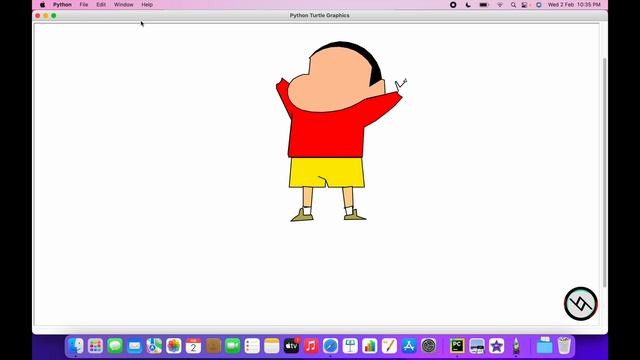640x360 pixels.
Task: Launch FaceTime from the dock
Action: (x=233, y=346)
